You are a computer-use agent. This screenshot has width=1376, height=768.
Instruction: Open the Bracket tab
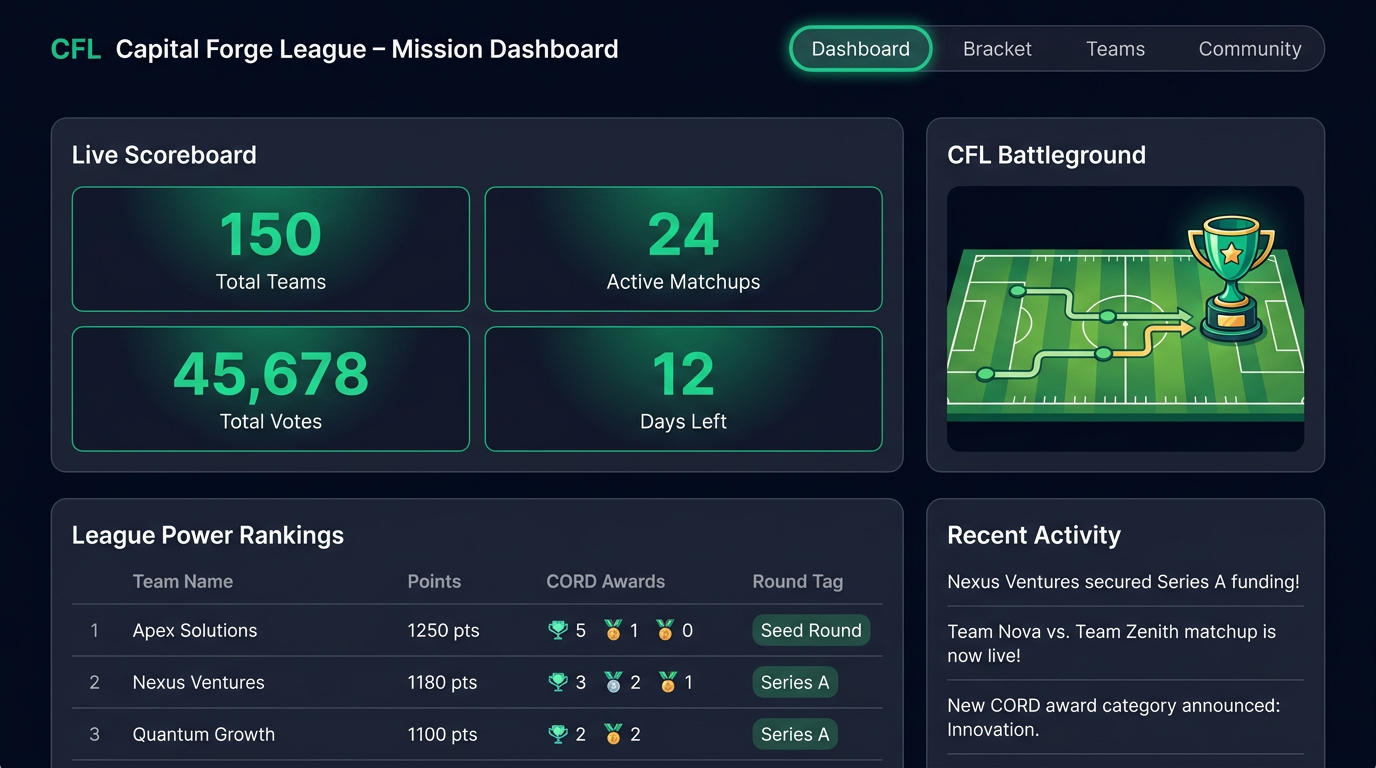tap(997, 49)
